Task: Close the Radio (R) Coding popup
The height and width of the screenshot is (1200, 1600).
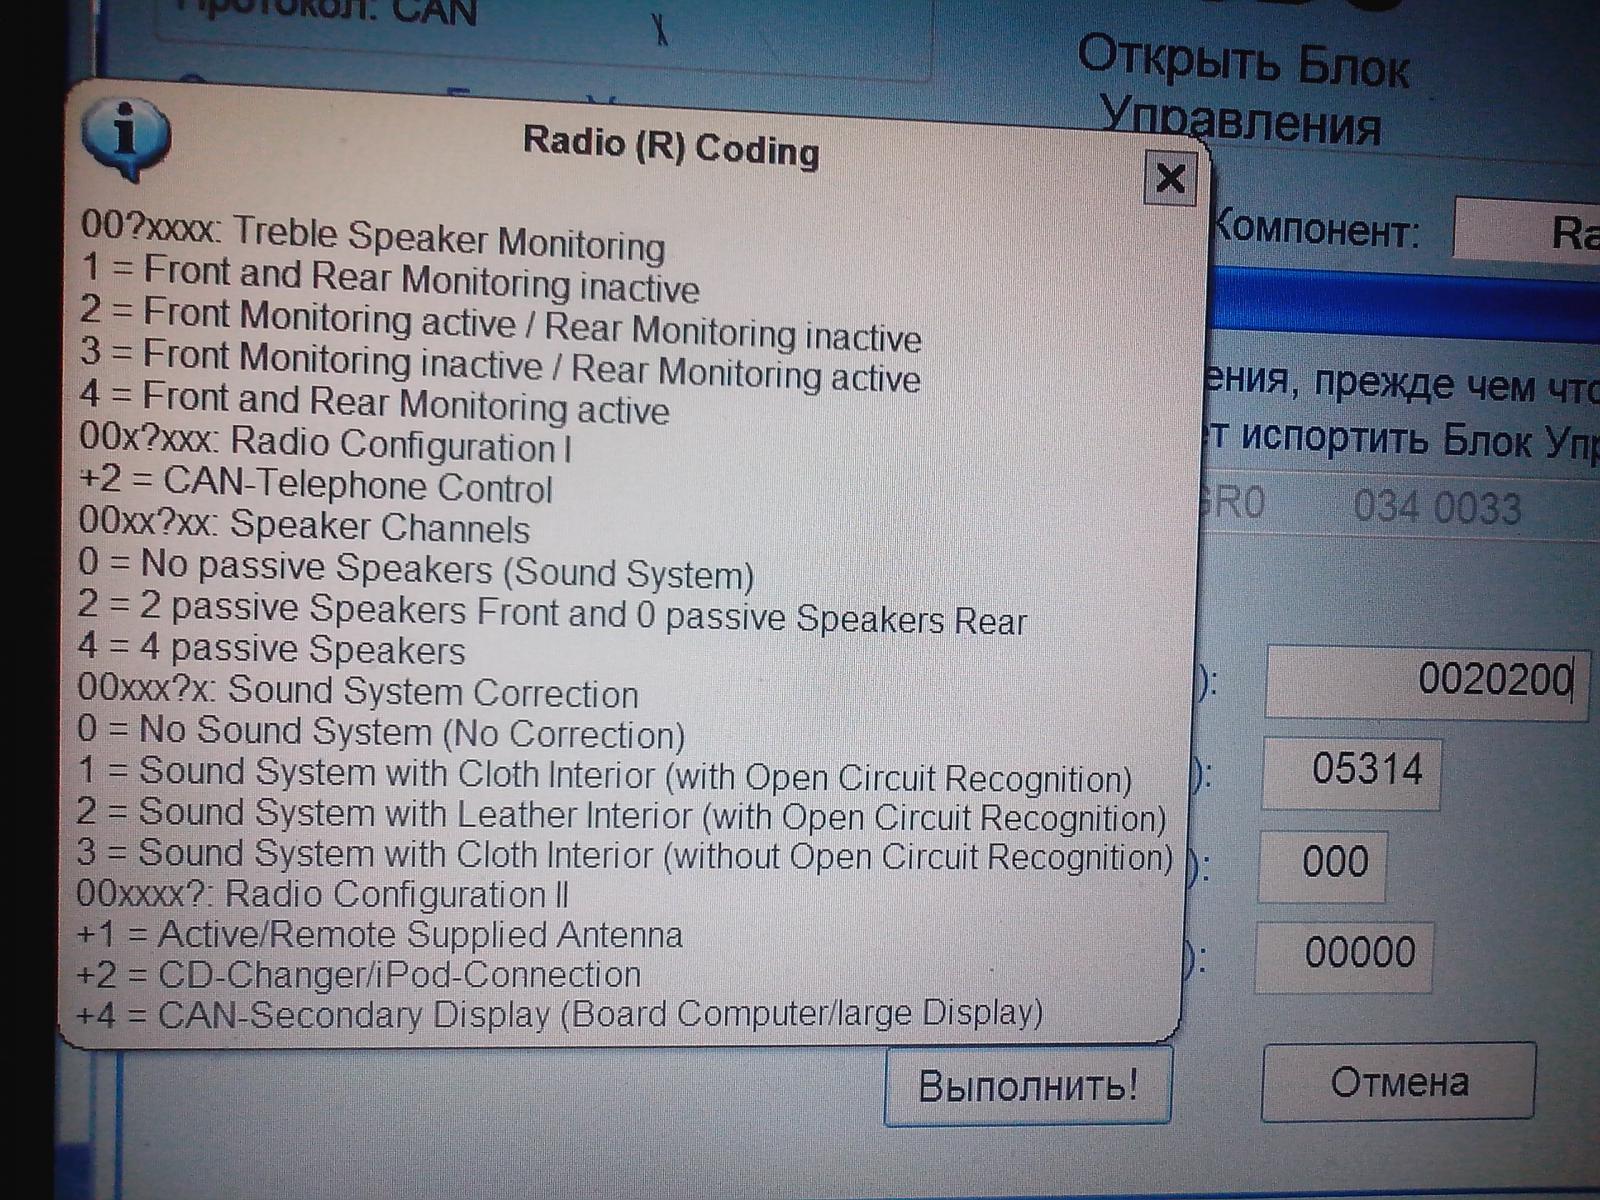Action: coord(1170,178)
